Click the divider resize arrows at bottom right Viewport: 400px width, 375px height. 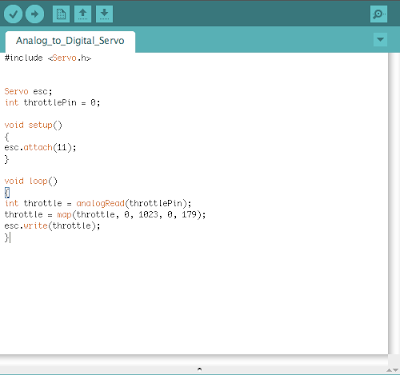pos(392,370)
